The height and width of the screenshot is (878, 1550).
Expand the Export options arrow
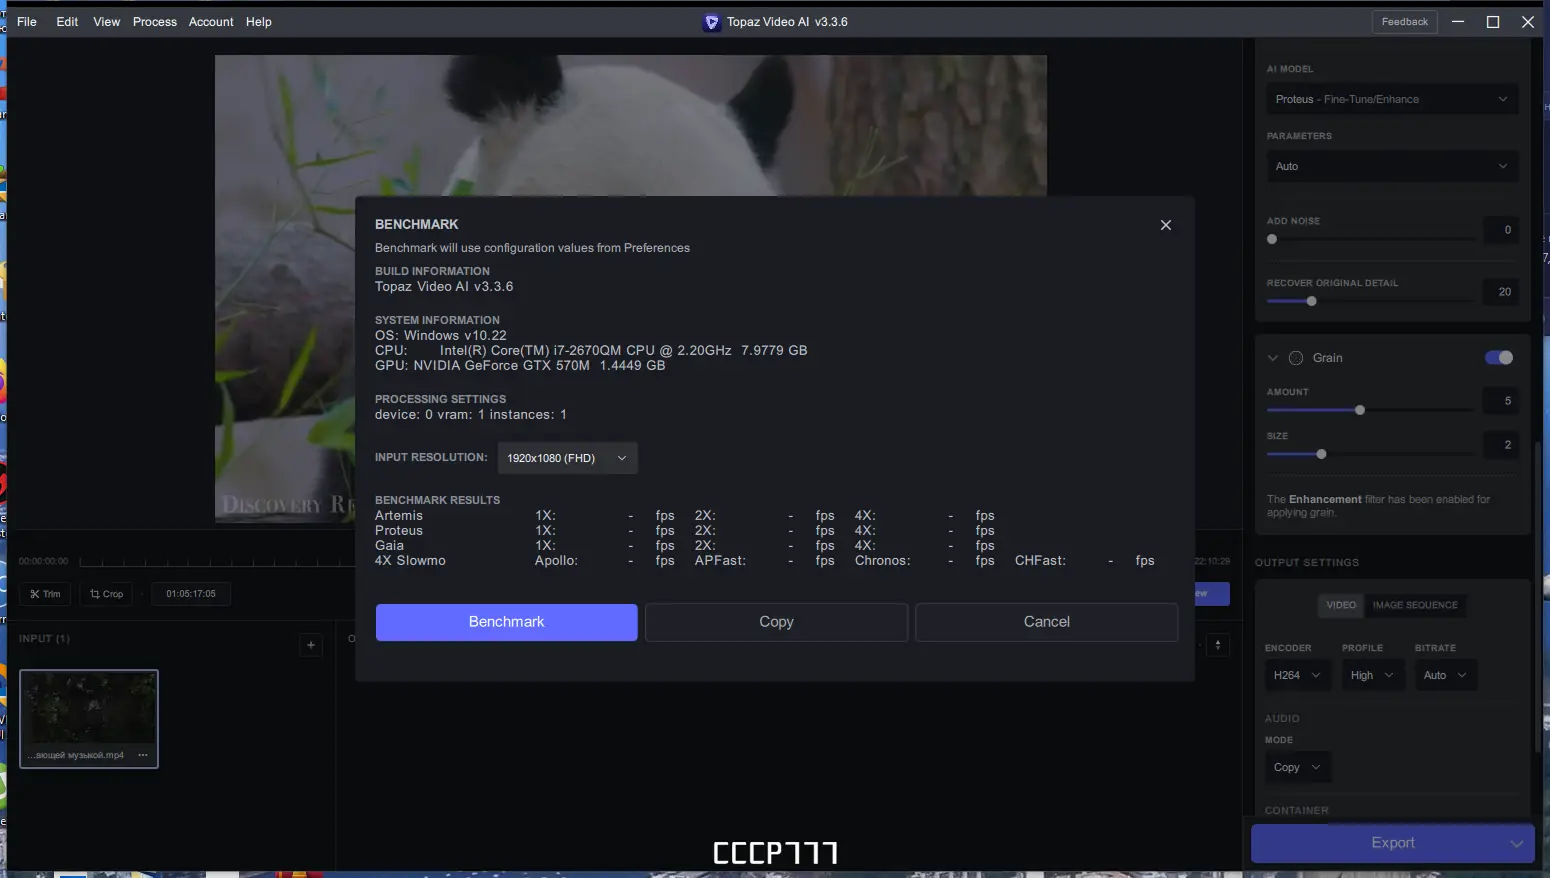click(1516, 843)
